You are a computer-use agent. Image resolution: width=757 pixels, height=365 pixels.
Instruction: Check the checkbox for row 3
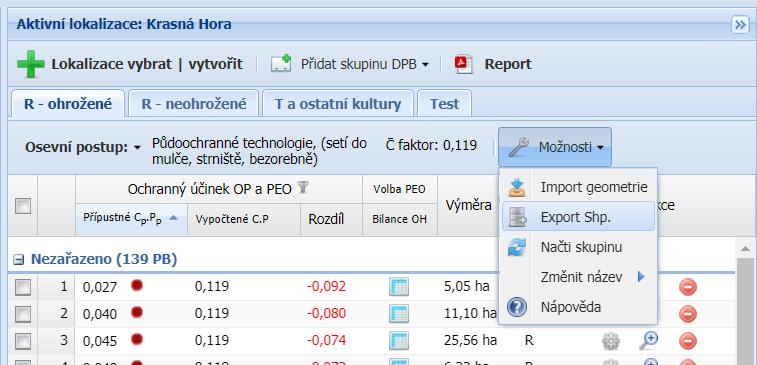(x=23, y=341)
